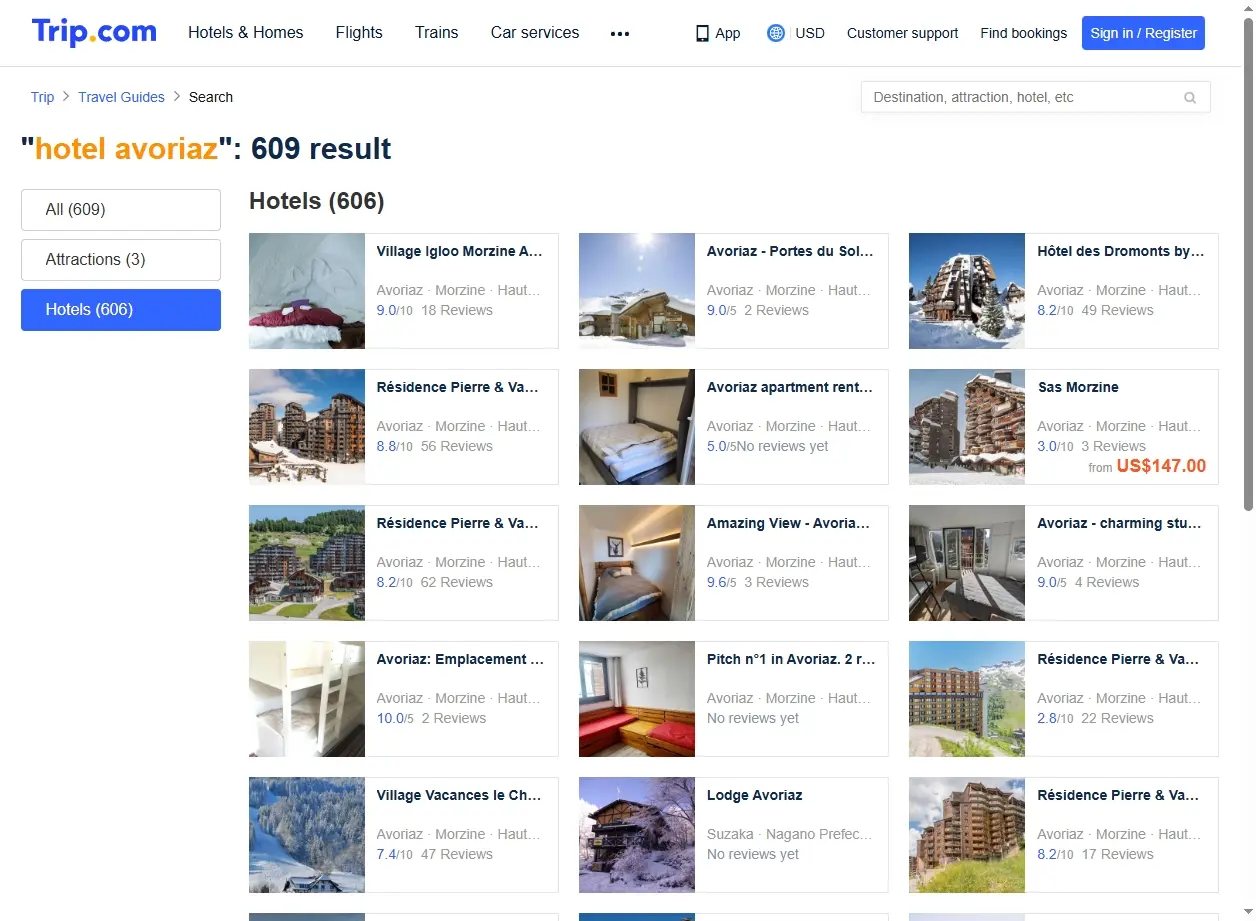Click the 17 Reviews text
This screenshot has width=1256, height=921.
click(1118, 855)
